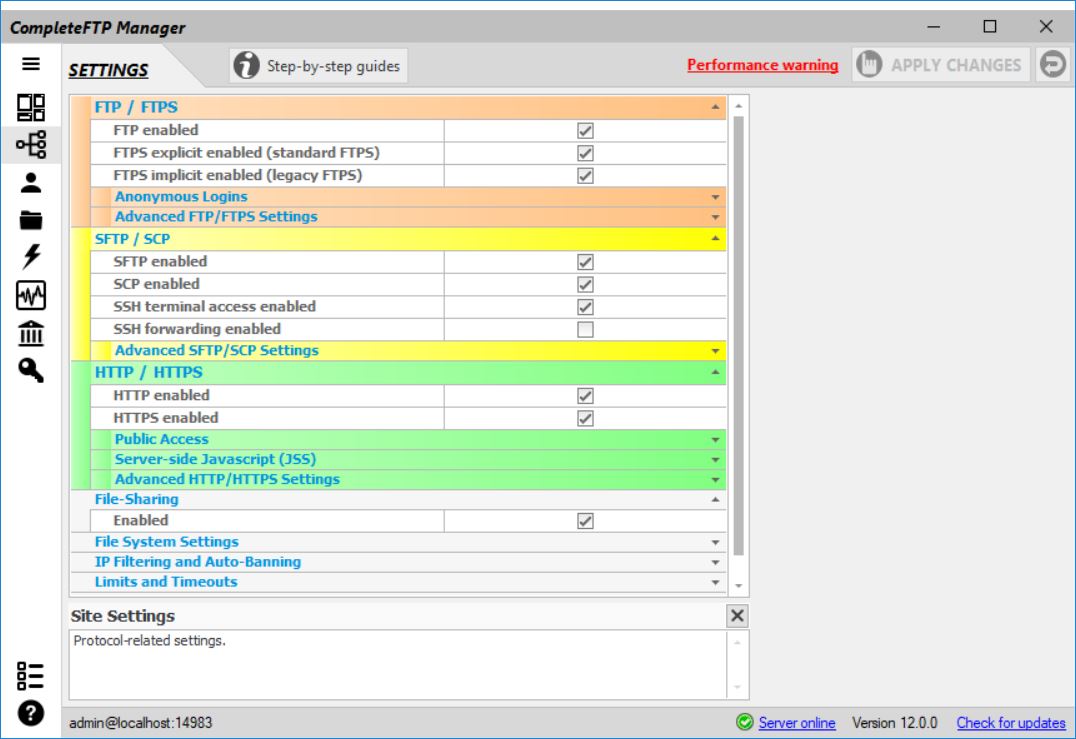This screenshot has width=1076, height=739.
Task: Open the Folders sidebar icon
Action: (31, 220)
